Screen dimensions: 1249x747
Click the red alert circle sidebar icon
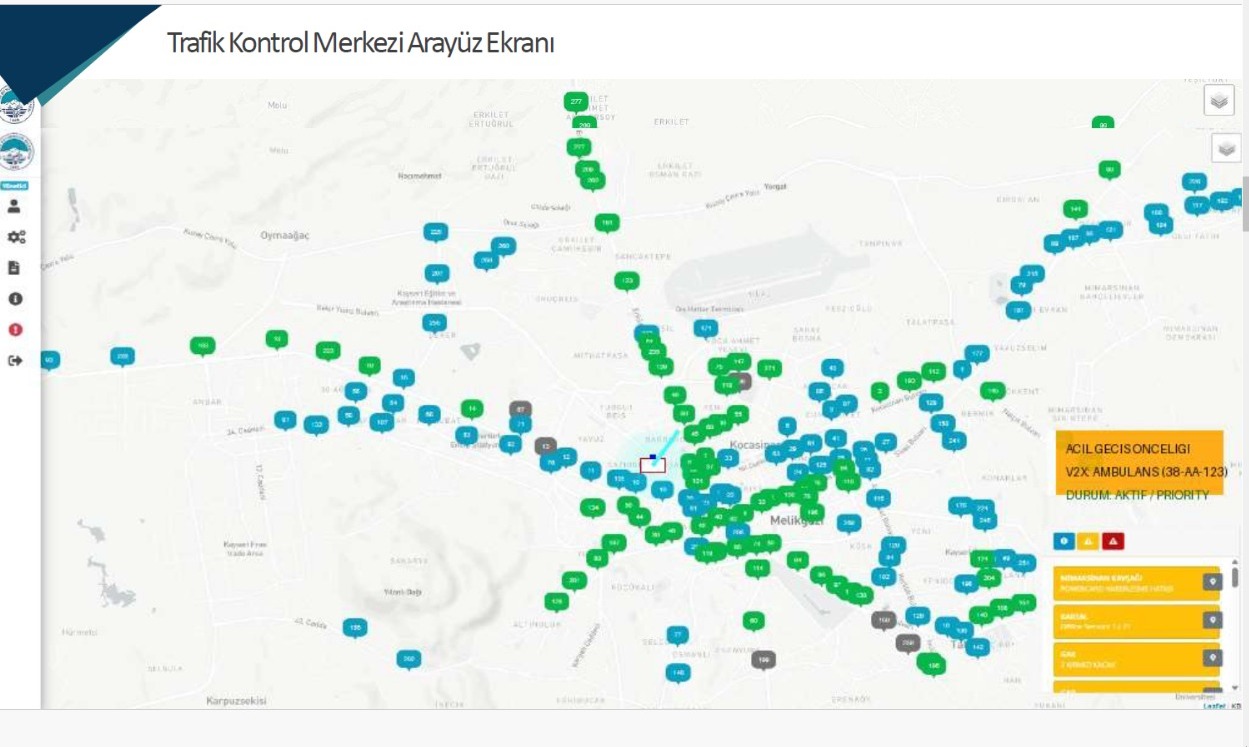pos(15,330)
